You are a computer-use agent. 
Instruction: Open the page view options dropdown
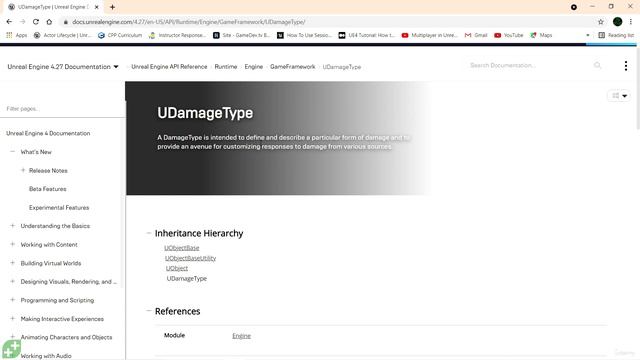point(619,96)
